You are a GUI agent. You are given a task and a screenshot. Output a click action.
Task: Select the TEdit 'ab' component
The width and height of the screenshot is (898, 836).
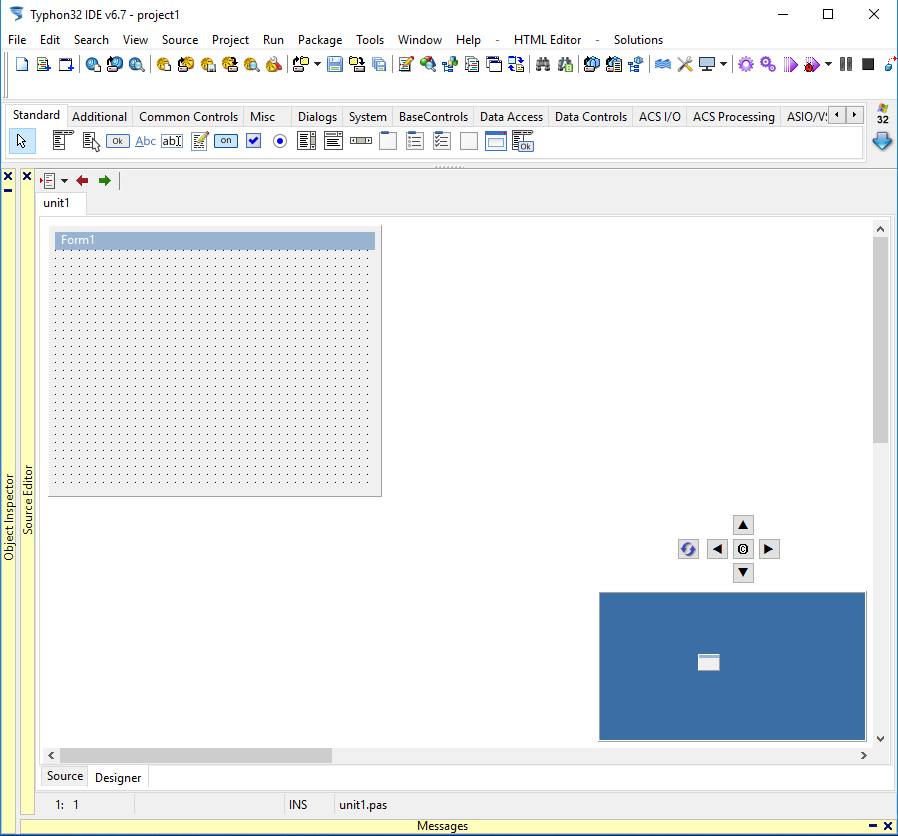[172, 141]
